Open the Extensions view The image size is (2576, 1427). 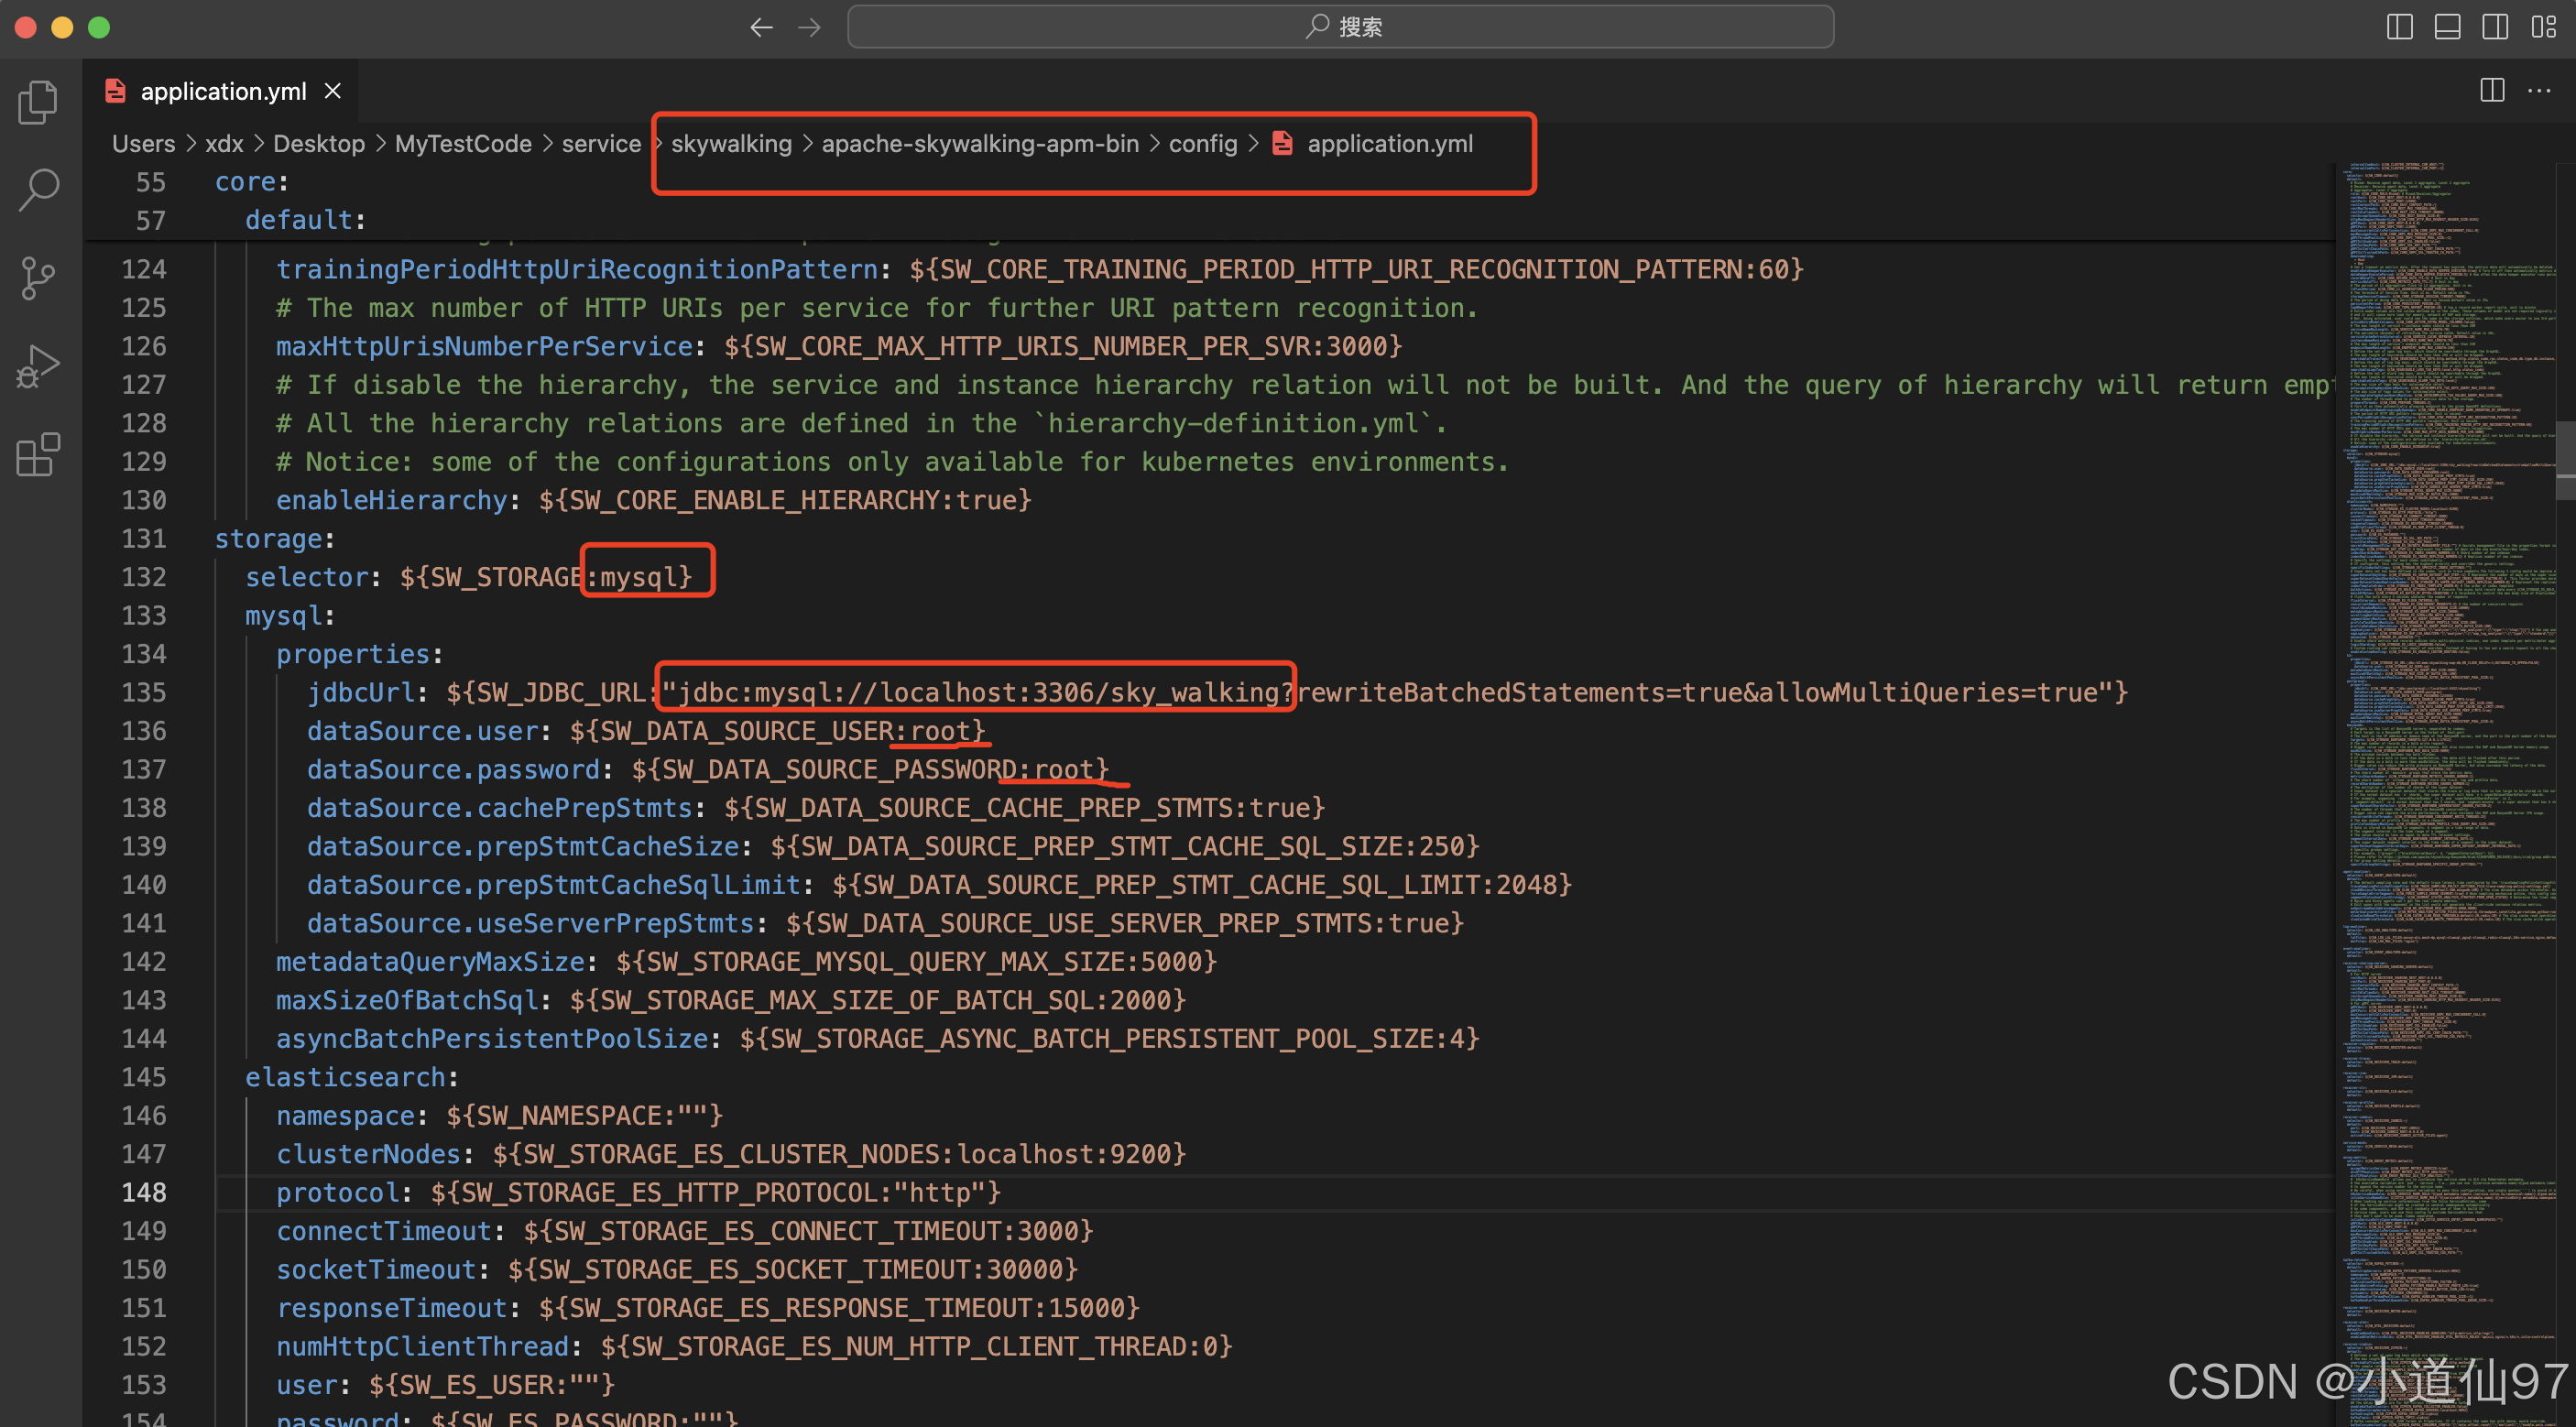pyautogui.click(x=39, y=454)
